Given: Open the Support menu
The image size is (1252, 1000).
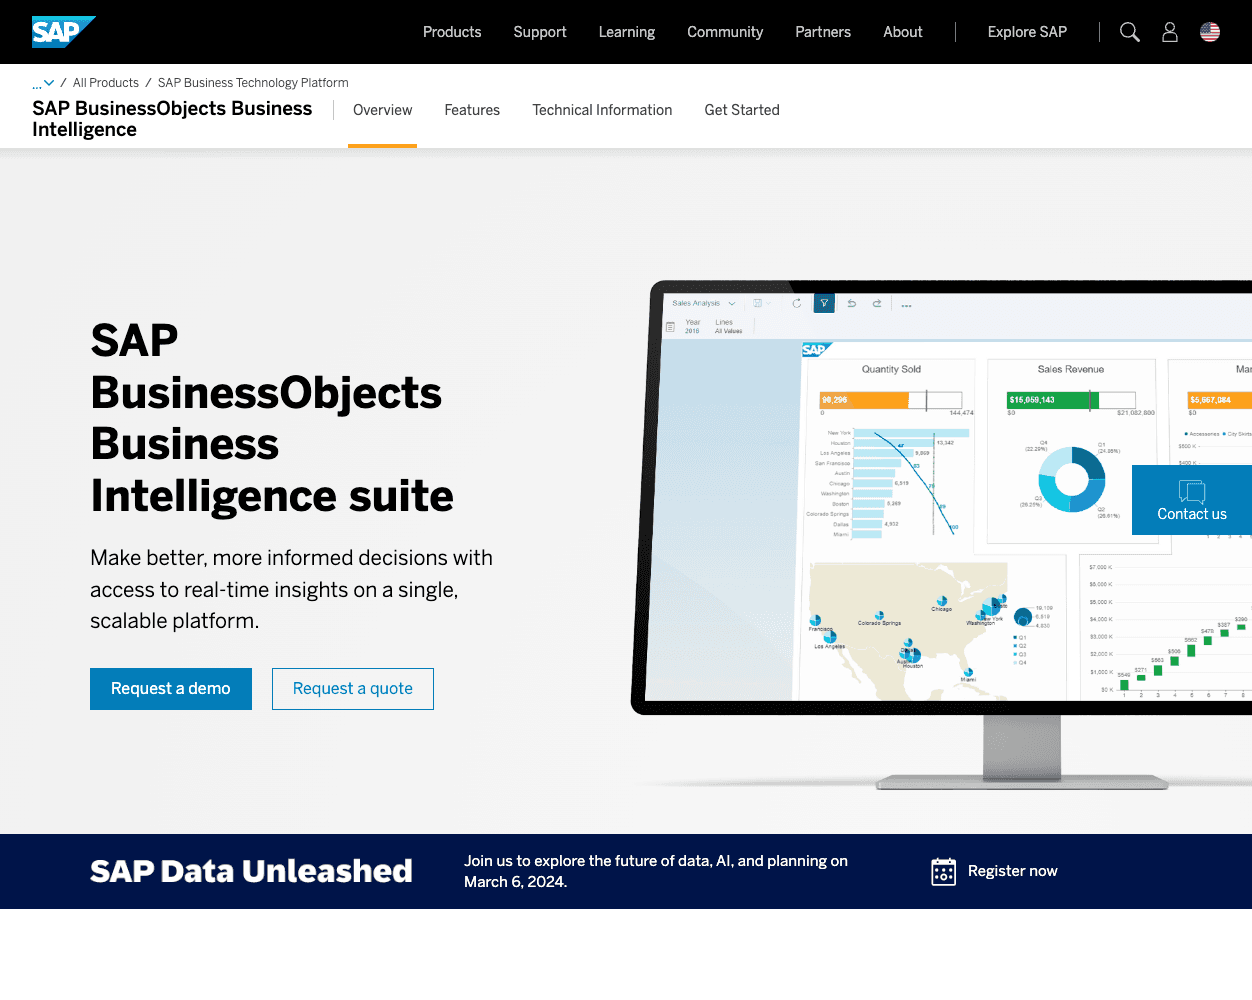Looking at the screenshot, I should (x=540, y=32).
